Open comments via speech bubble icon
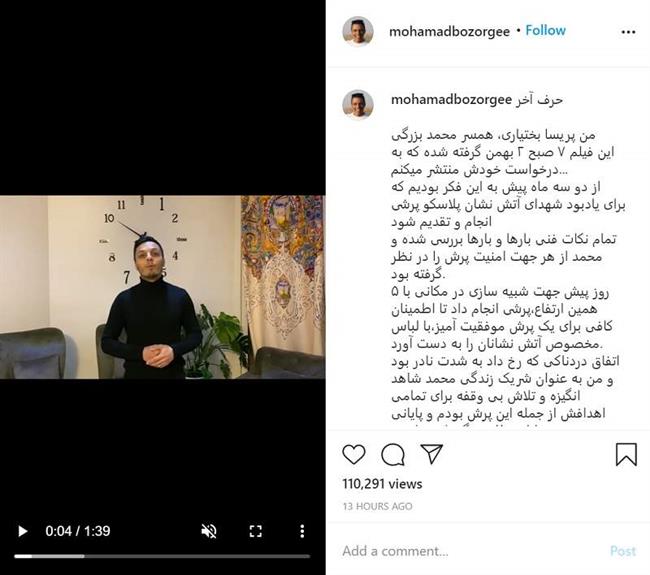The height and width of the screenshot is (575, 650). coord(393,454)
